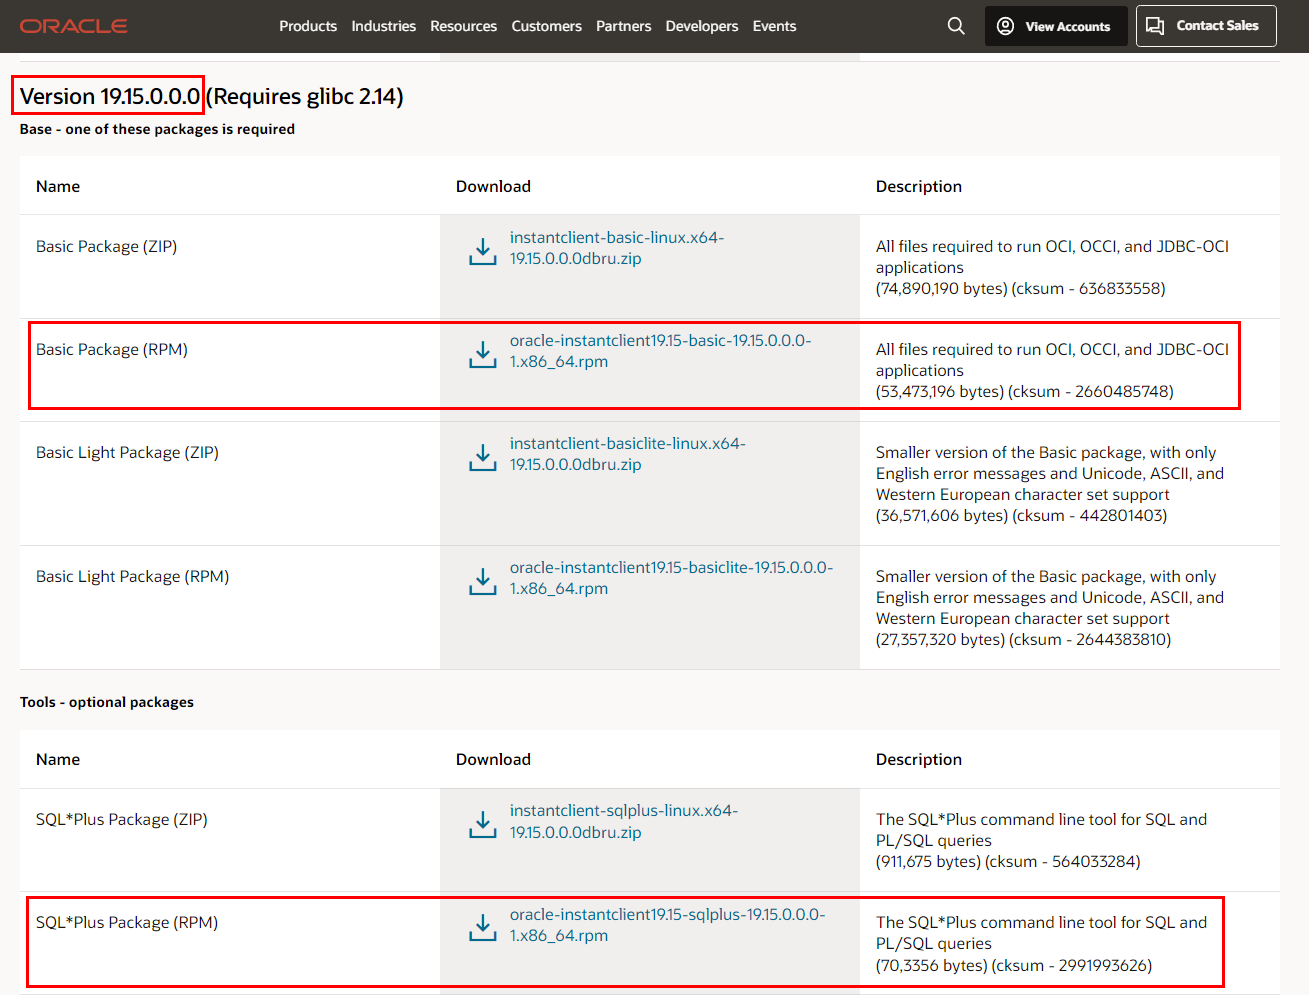This screenshot has width=1309, height=995.
Task: Click Base table 'Name' column header
Action: 58,186
